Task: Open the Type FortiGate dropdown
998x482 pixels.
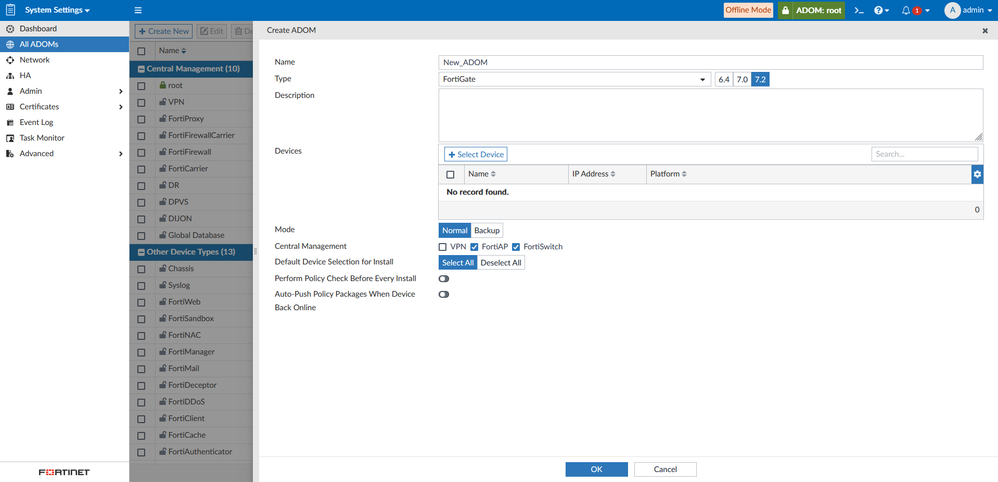Action: pyautogui.click(x=575, y=80)
